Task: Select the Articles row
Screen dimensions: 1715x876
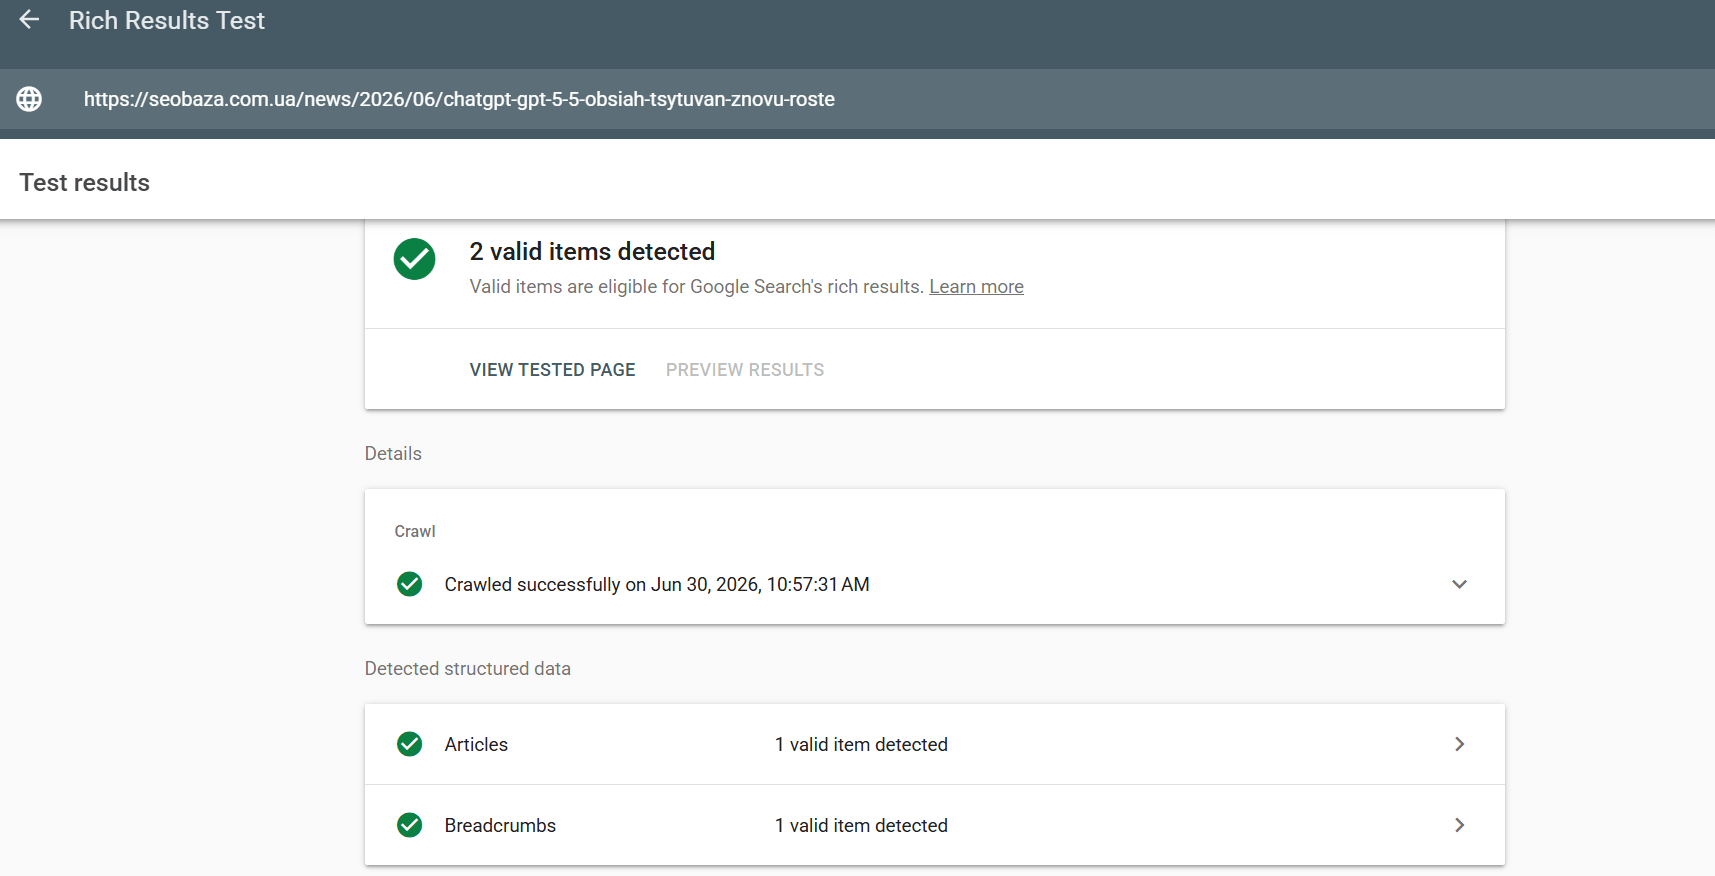Action: point(934,744)
